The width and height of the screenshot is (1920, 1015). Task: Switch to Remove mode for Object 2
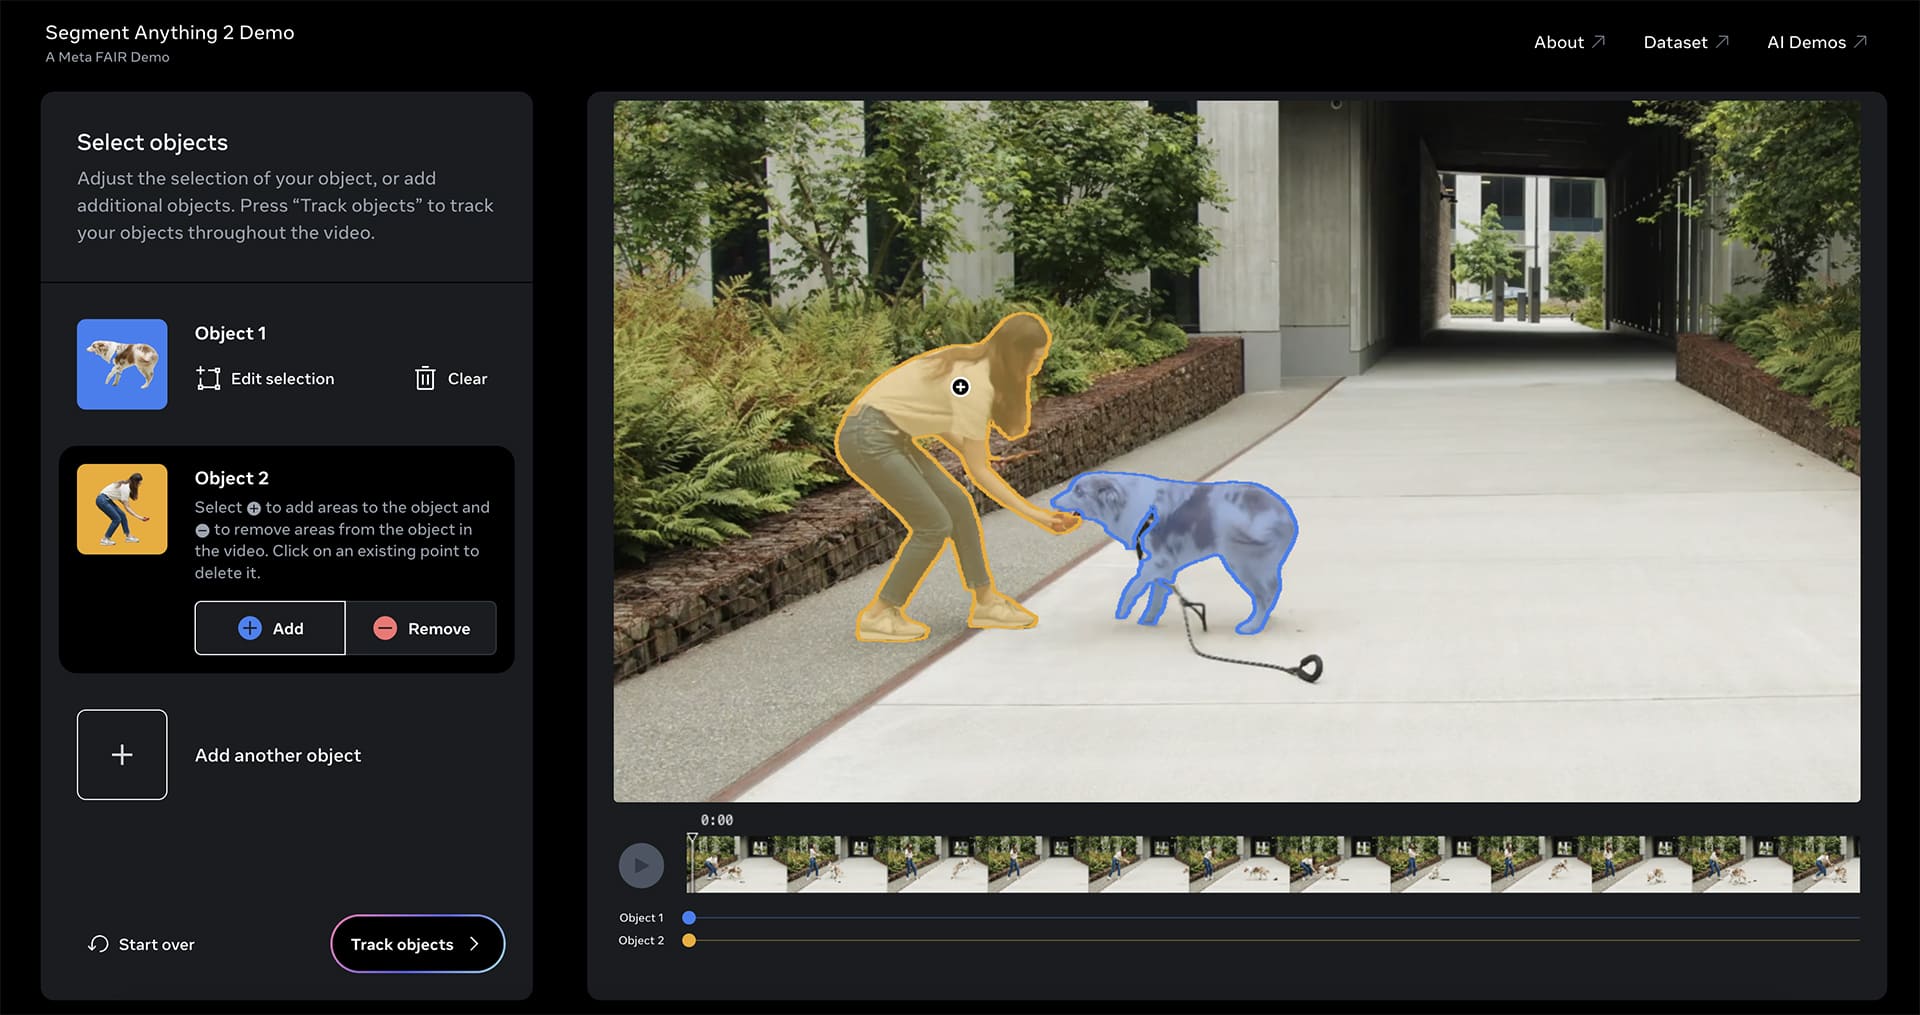(x=421, y=628)
